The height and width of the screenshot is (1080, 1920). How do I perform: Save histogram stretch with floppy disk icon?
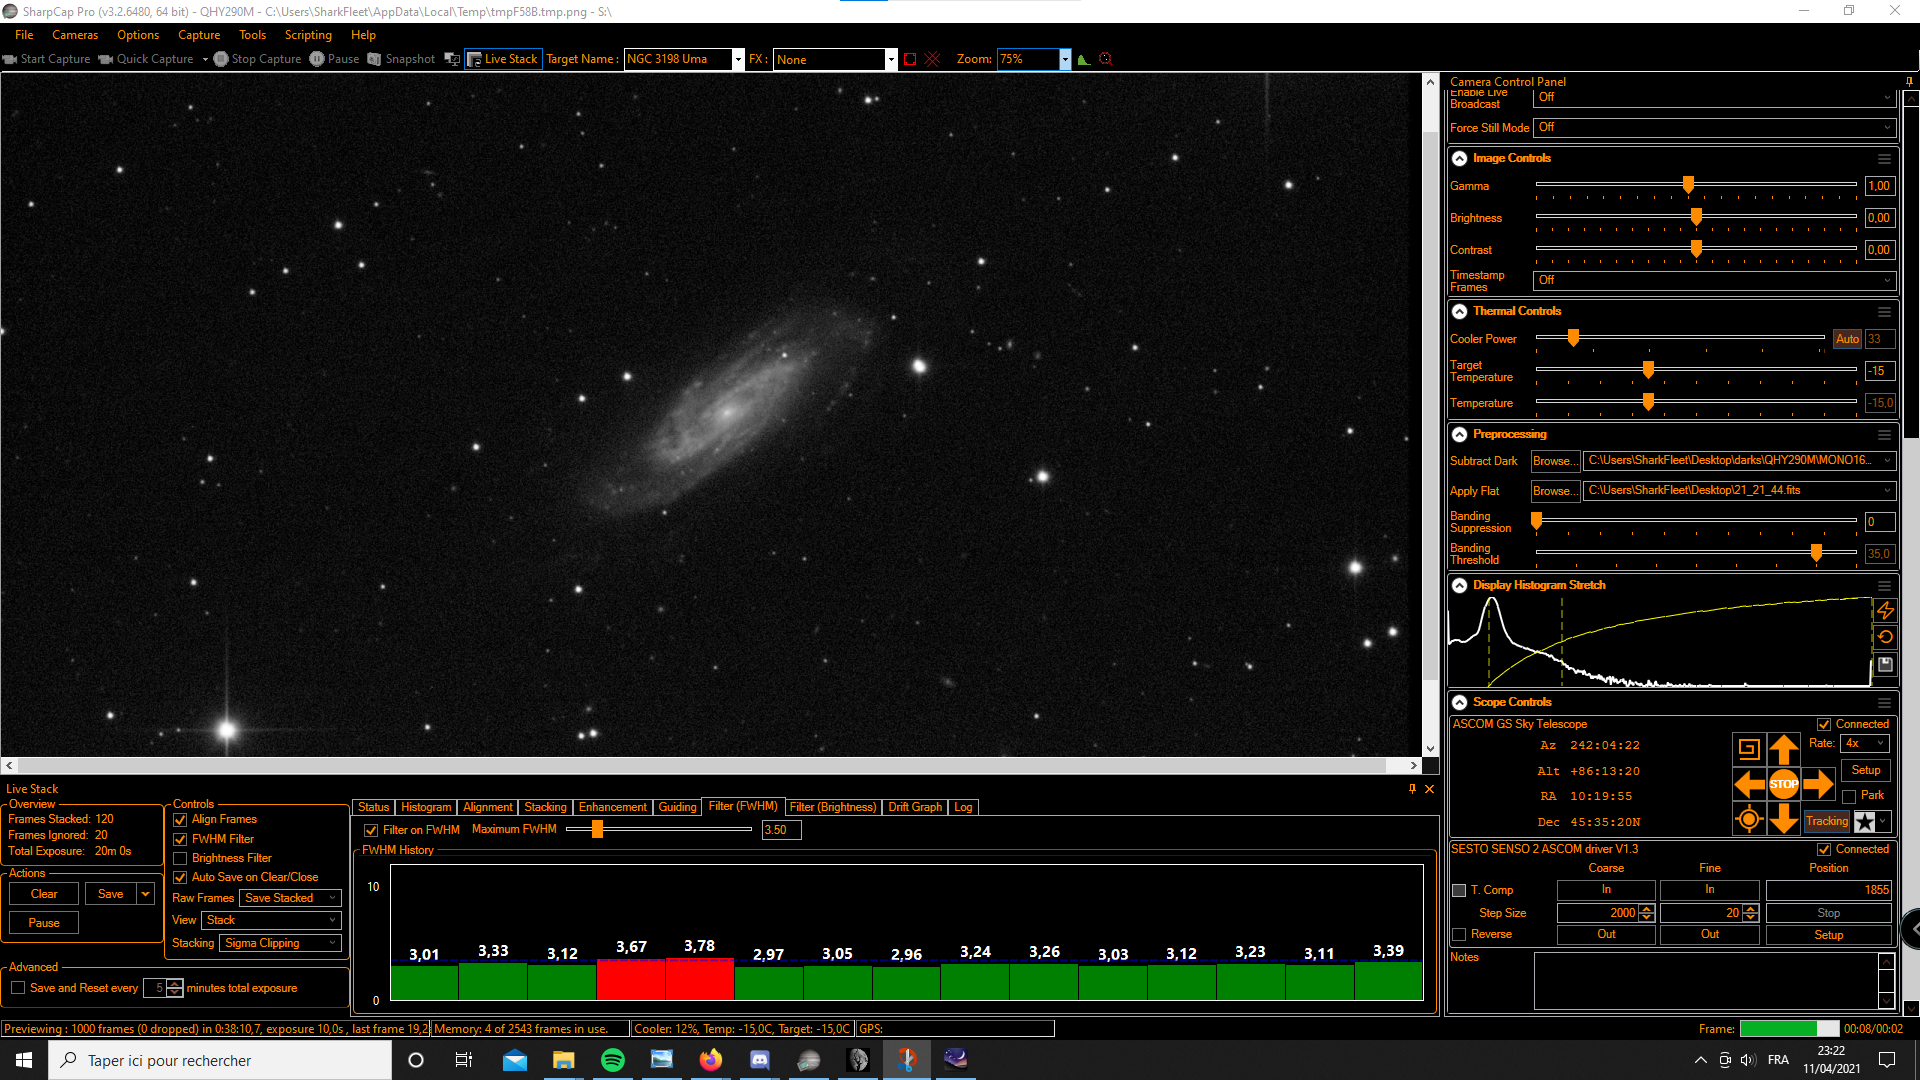tap(1885, 664)
